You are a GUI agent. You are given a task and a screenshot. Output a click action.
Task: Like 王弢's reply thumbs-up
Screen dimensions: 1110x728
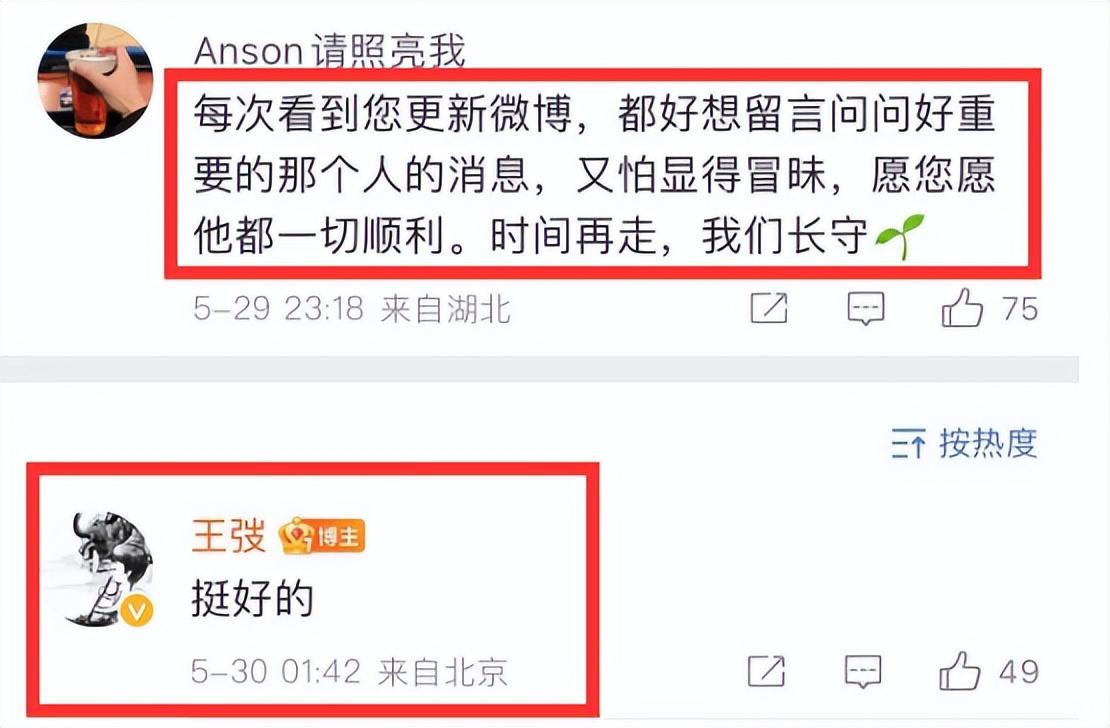coord(960,671)
